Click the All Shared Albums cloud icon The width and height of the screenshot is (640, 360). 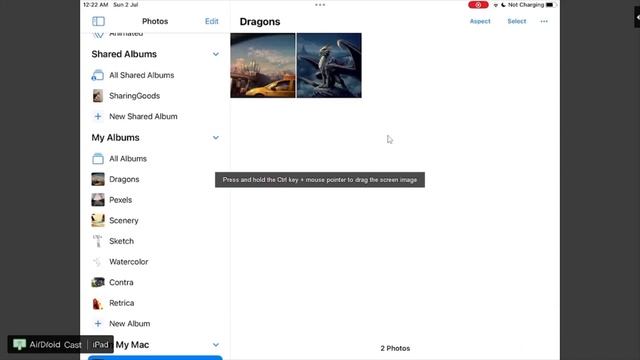(98, 75)
